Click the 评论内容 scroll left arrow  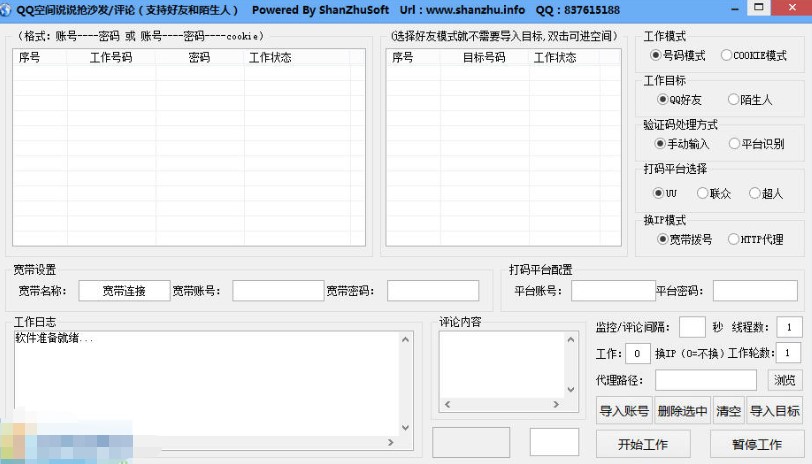pyautogui.click(x=447, y=404)
